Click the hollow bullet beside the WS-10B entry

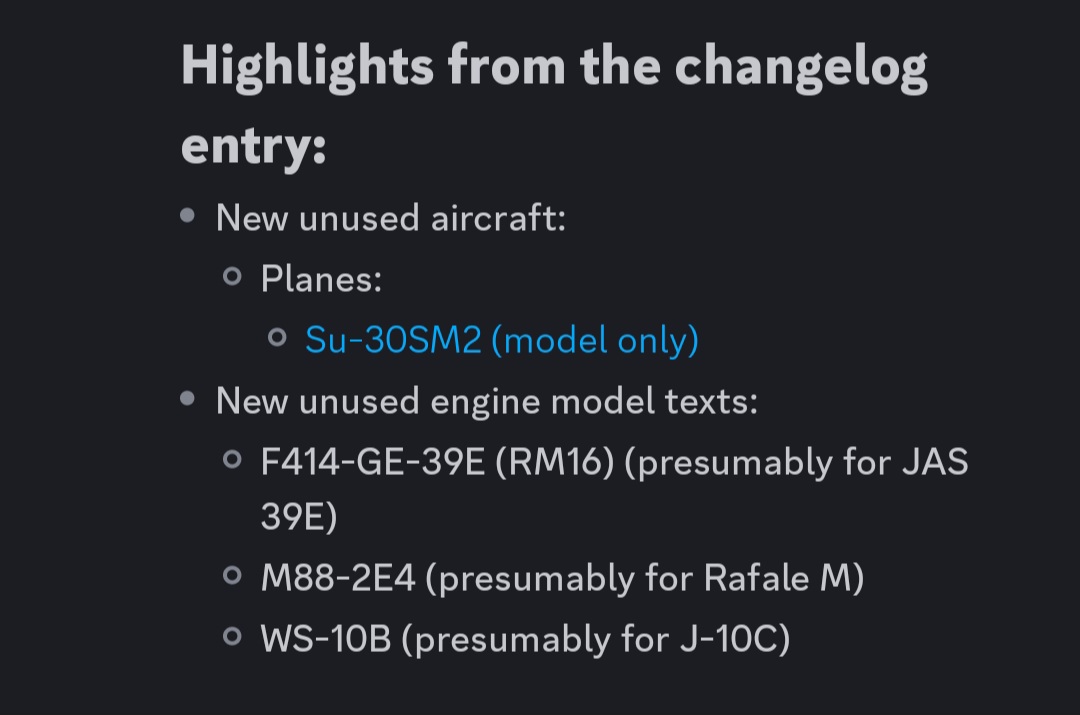point(233,636)
